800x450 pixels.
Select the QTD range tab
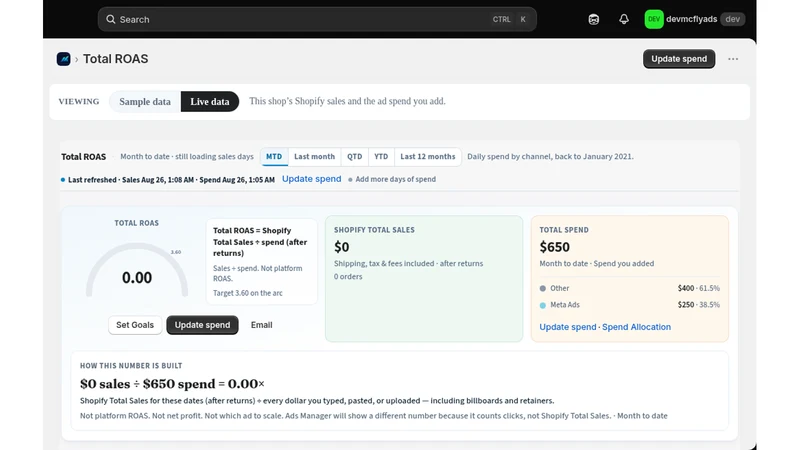(x=355, y=157)
